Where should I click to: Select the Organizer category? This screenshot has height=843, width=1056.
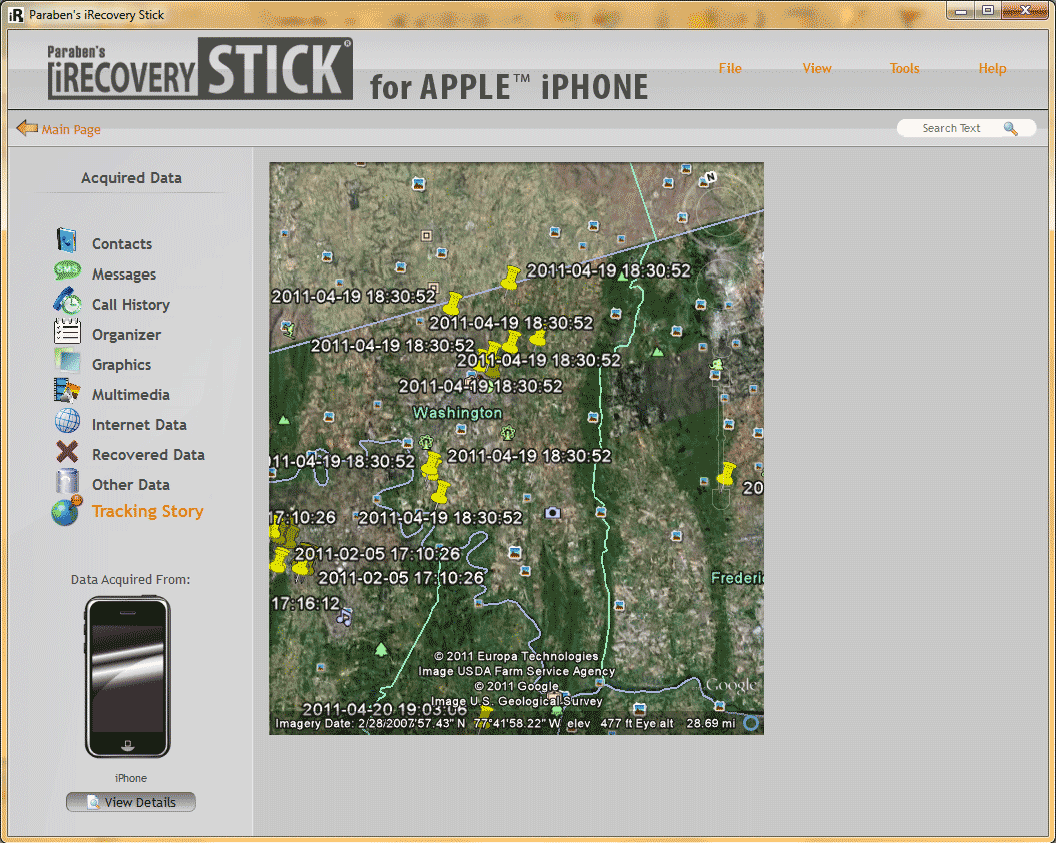(127, 335)
